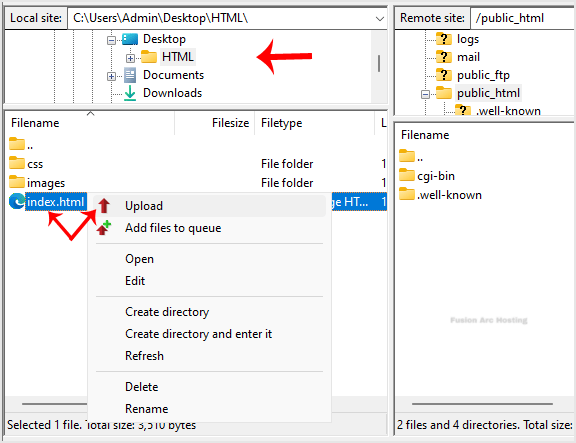This screenshot has height=443, width=576.
Task: Click the red Upload arrow icon
Action: coord(104,206)
